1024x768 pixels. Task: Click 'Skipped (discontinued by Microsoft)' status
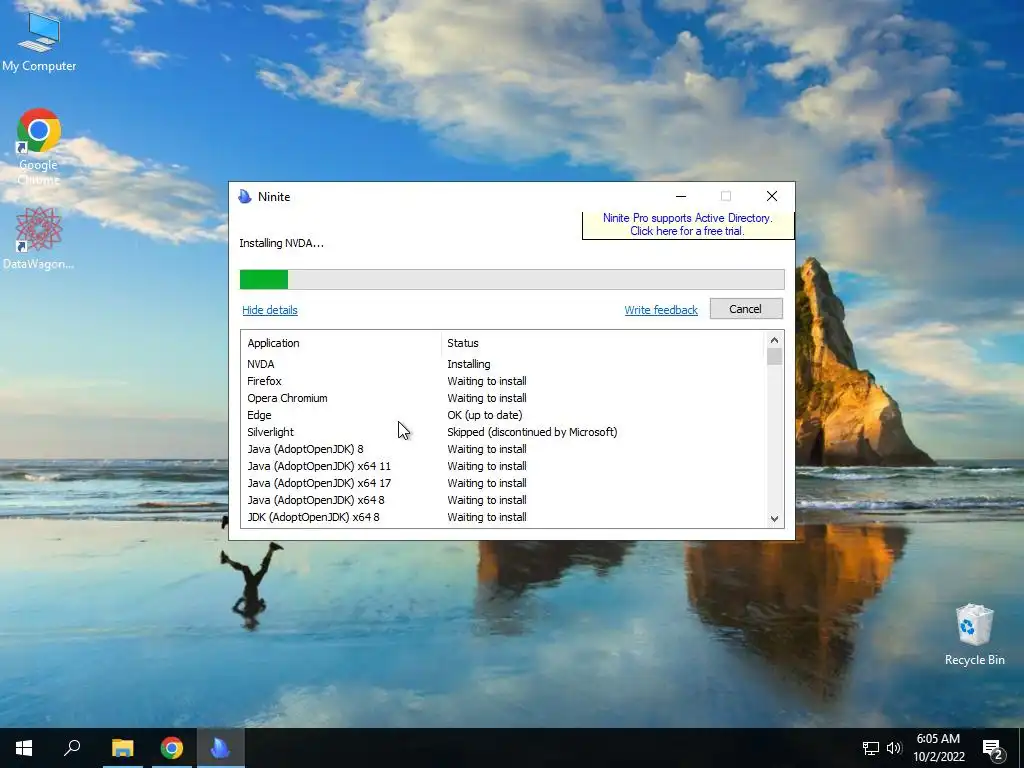click(532, 432)
